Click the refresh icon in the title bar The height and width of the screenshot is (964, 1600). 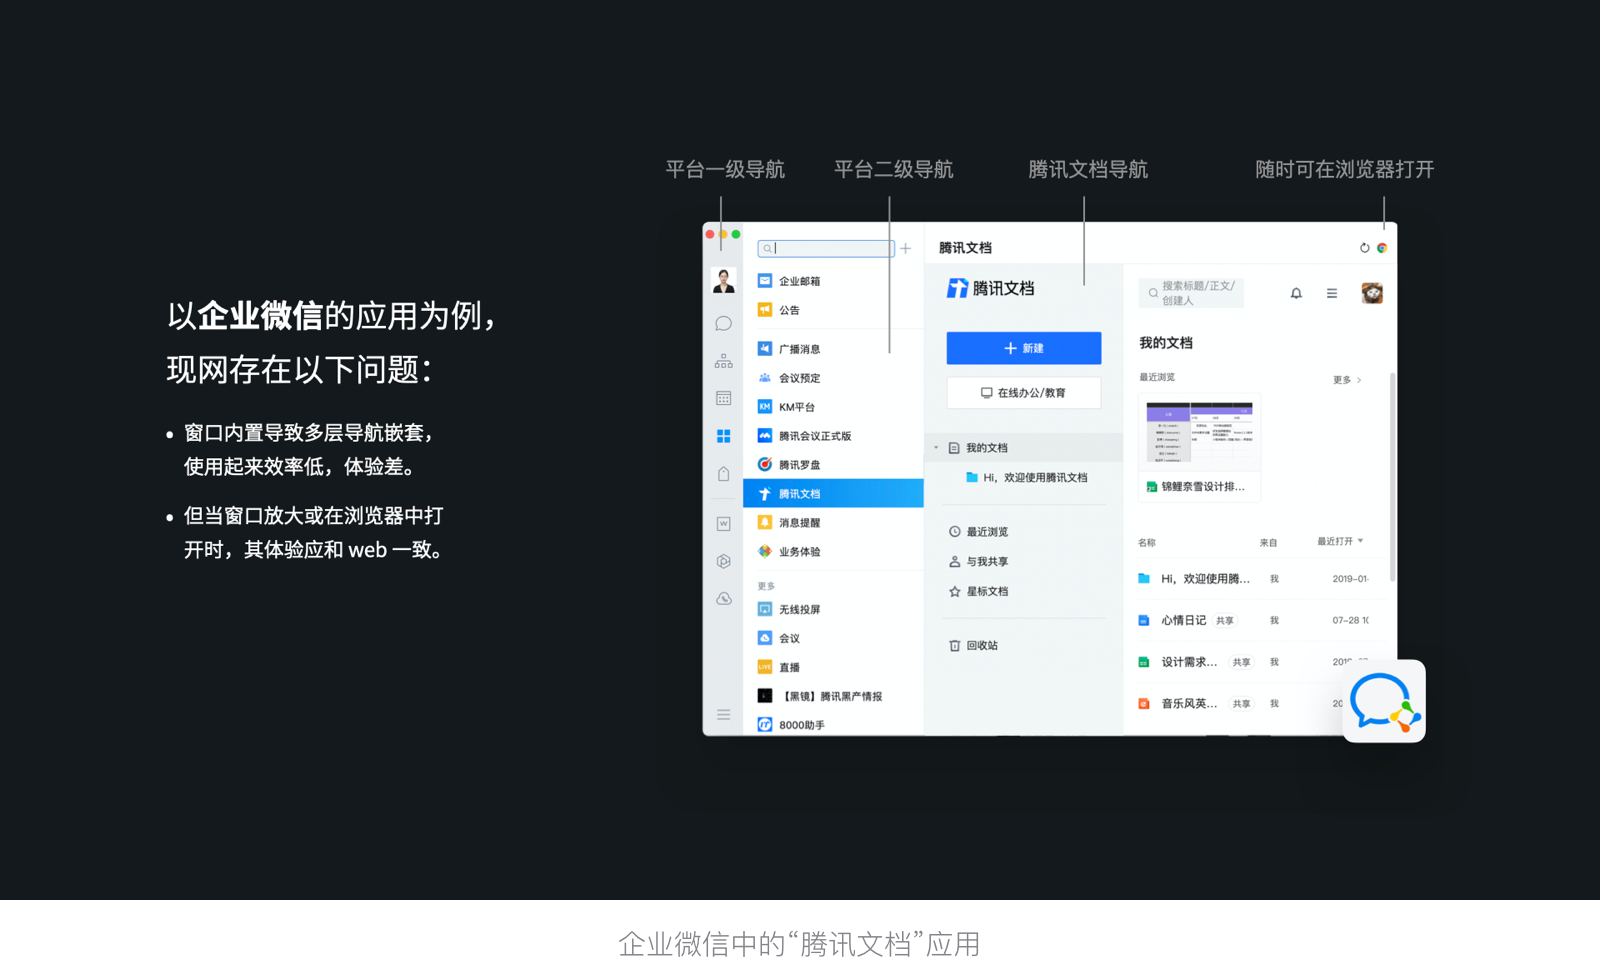[x=1364, y=248]
